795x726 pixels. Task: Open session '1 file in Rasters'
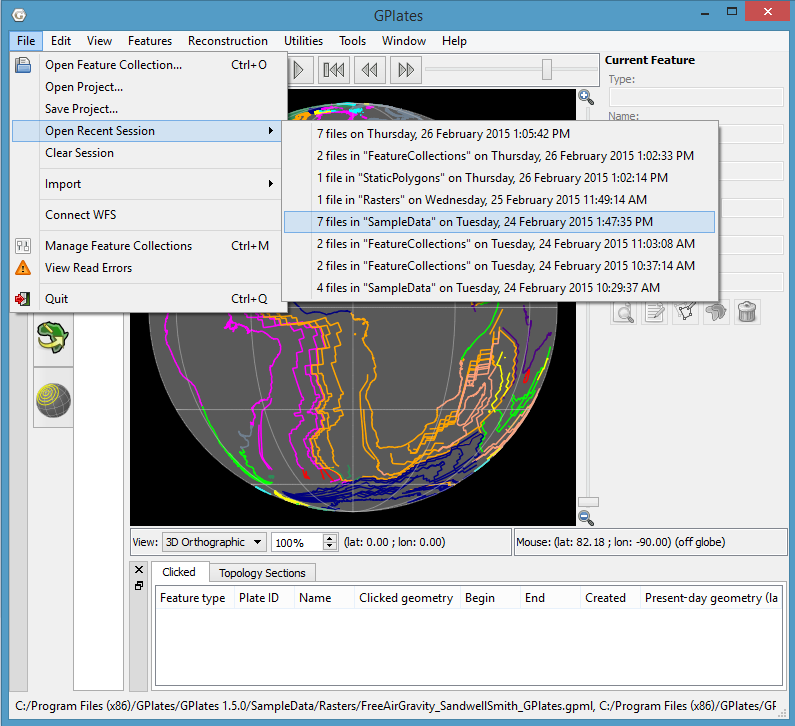pyautogui.click(x=499, y=200)
